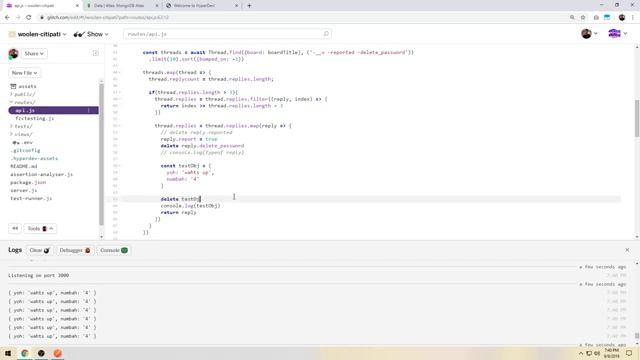Screen dimensions: 640x360
Task: Collapse the routes/ folder
Action: (x=23, y=102)
